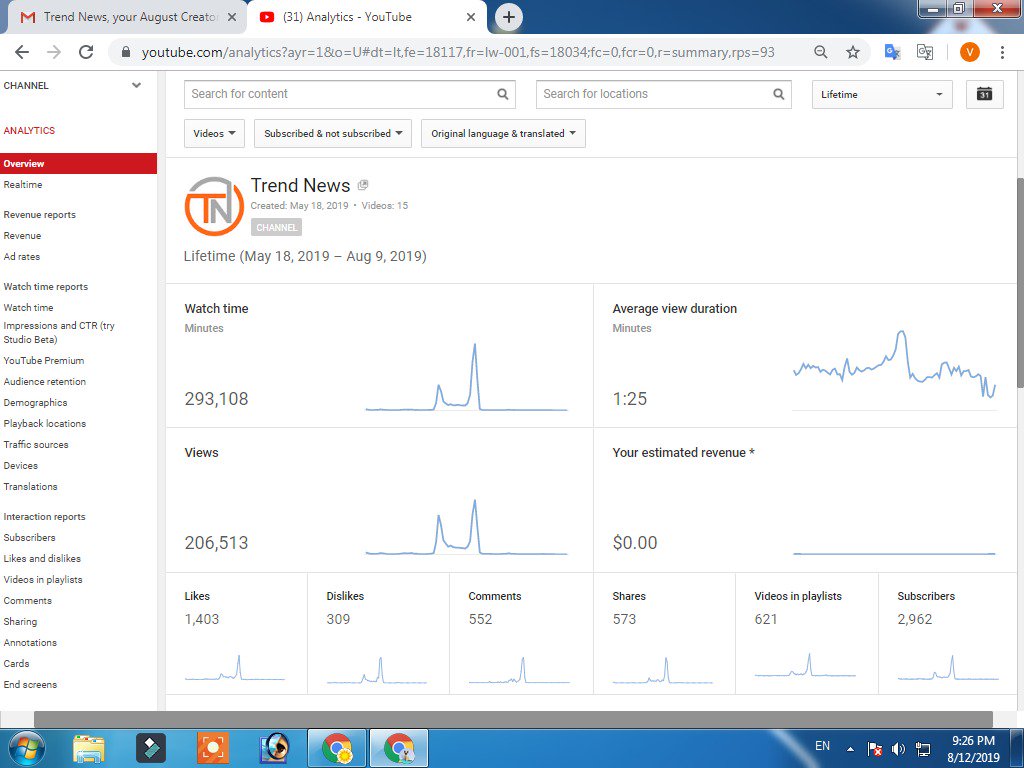Close the YouTube Analytics tab

[471, 18]
